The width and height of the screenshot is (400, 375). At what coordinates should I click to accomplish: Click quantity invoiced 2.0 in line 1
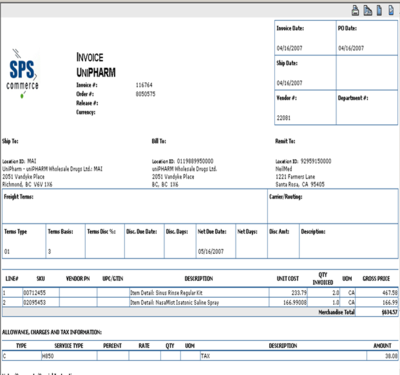(x=336, y=293)
